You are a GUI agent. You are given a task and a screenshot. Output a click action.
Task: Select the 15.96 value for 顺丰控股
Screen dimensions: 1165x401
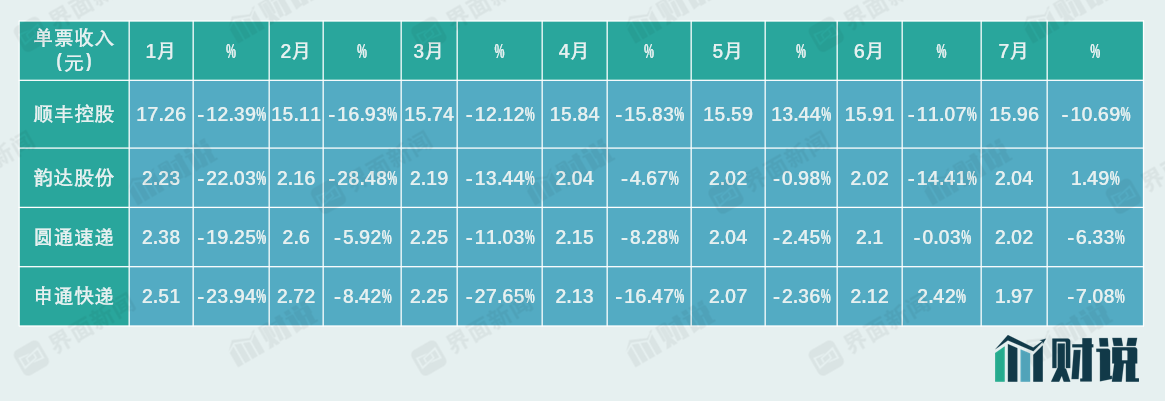[1013, 114]
